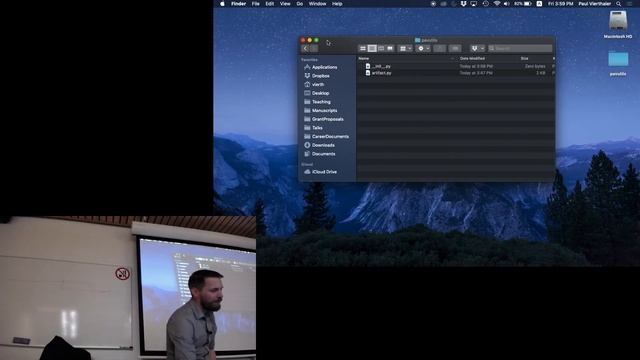Image resolution: width=640 pixels, height=360 pixels.
Task: Click the artifact.py file icon
Action: point(368,73)
